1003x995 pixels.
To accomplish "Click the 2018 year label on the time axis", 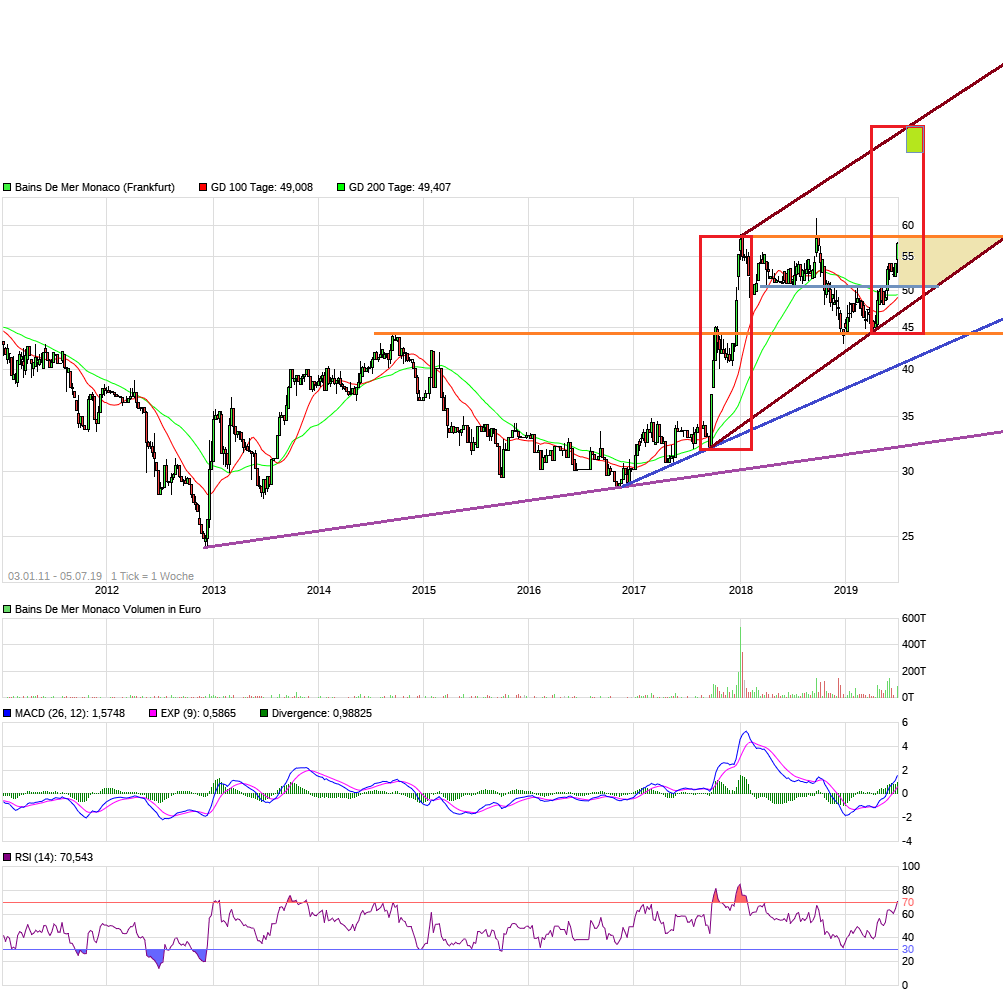I will pos(741,591).
